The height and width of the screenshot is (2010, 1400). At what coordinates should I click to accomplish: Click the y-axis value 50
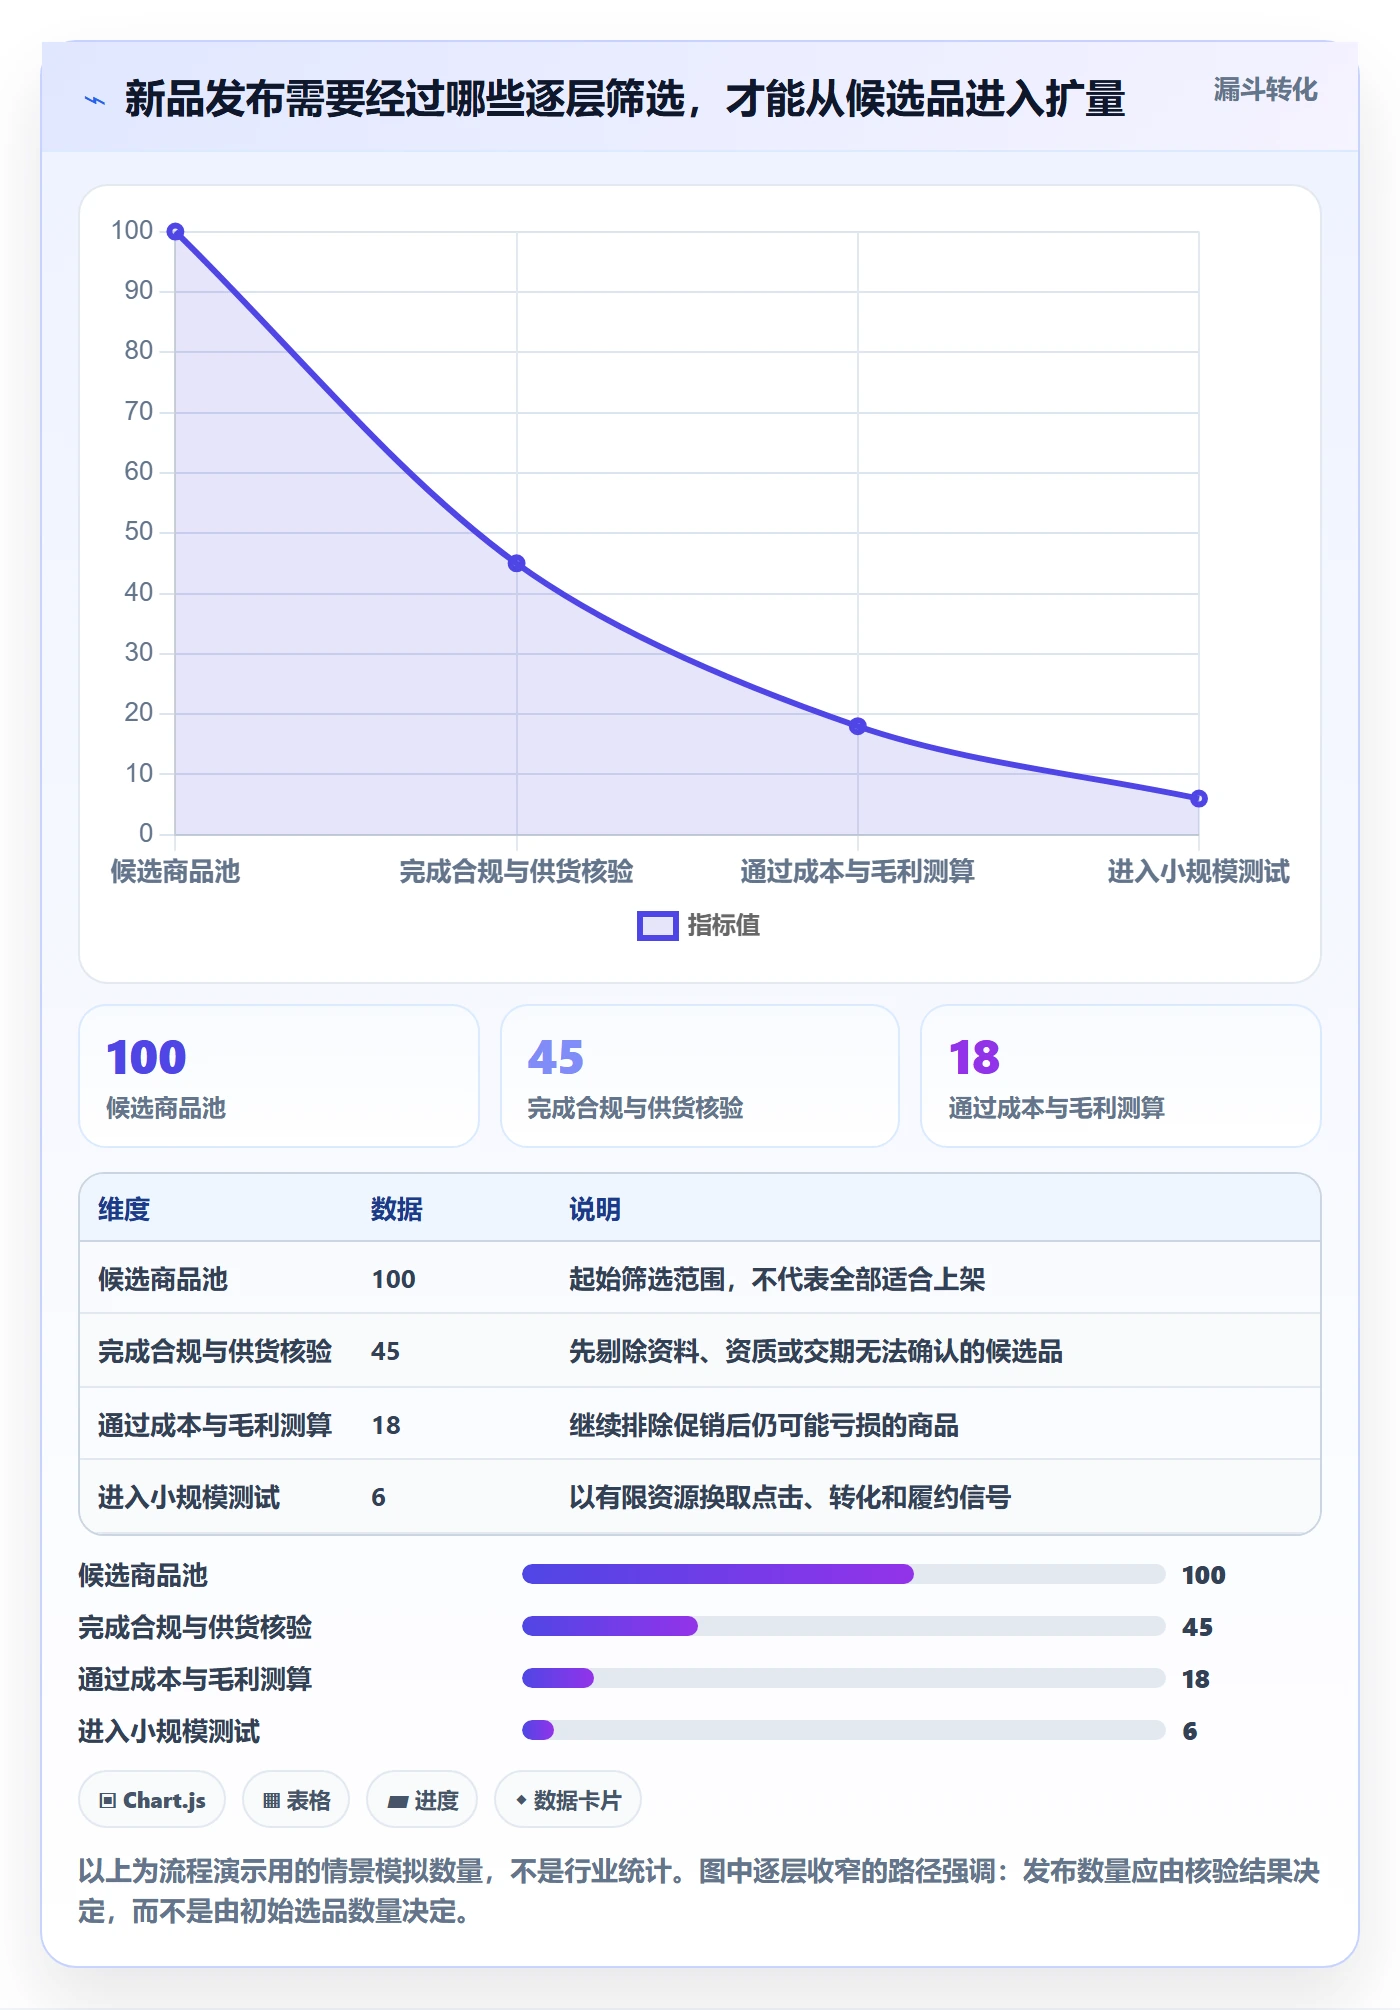[x=138, y=532]
